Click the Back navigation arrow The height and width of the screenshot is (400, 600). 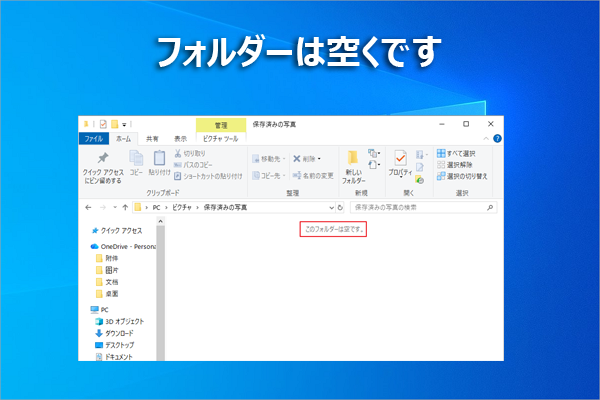click(88, 207)
